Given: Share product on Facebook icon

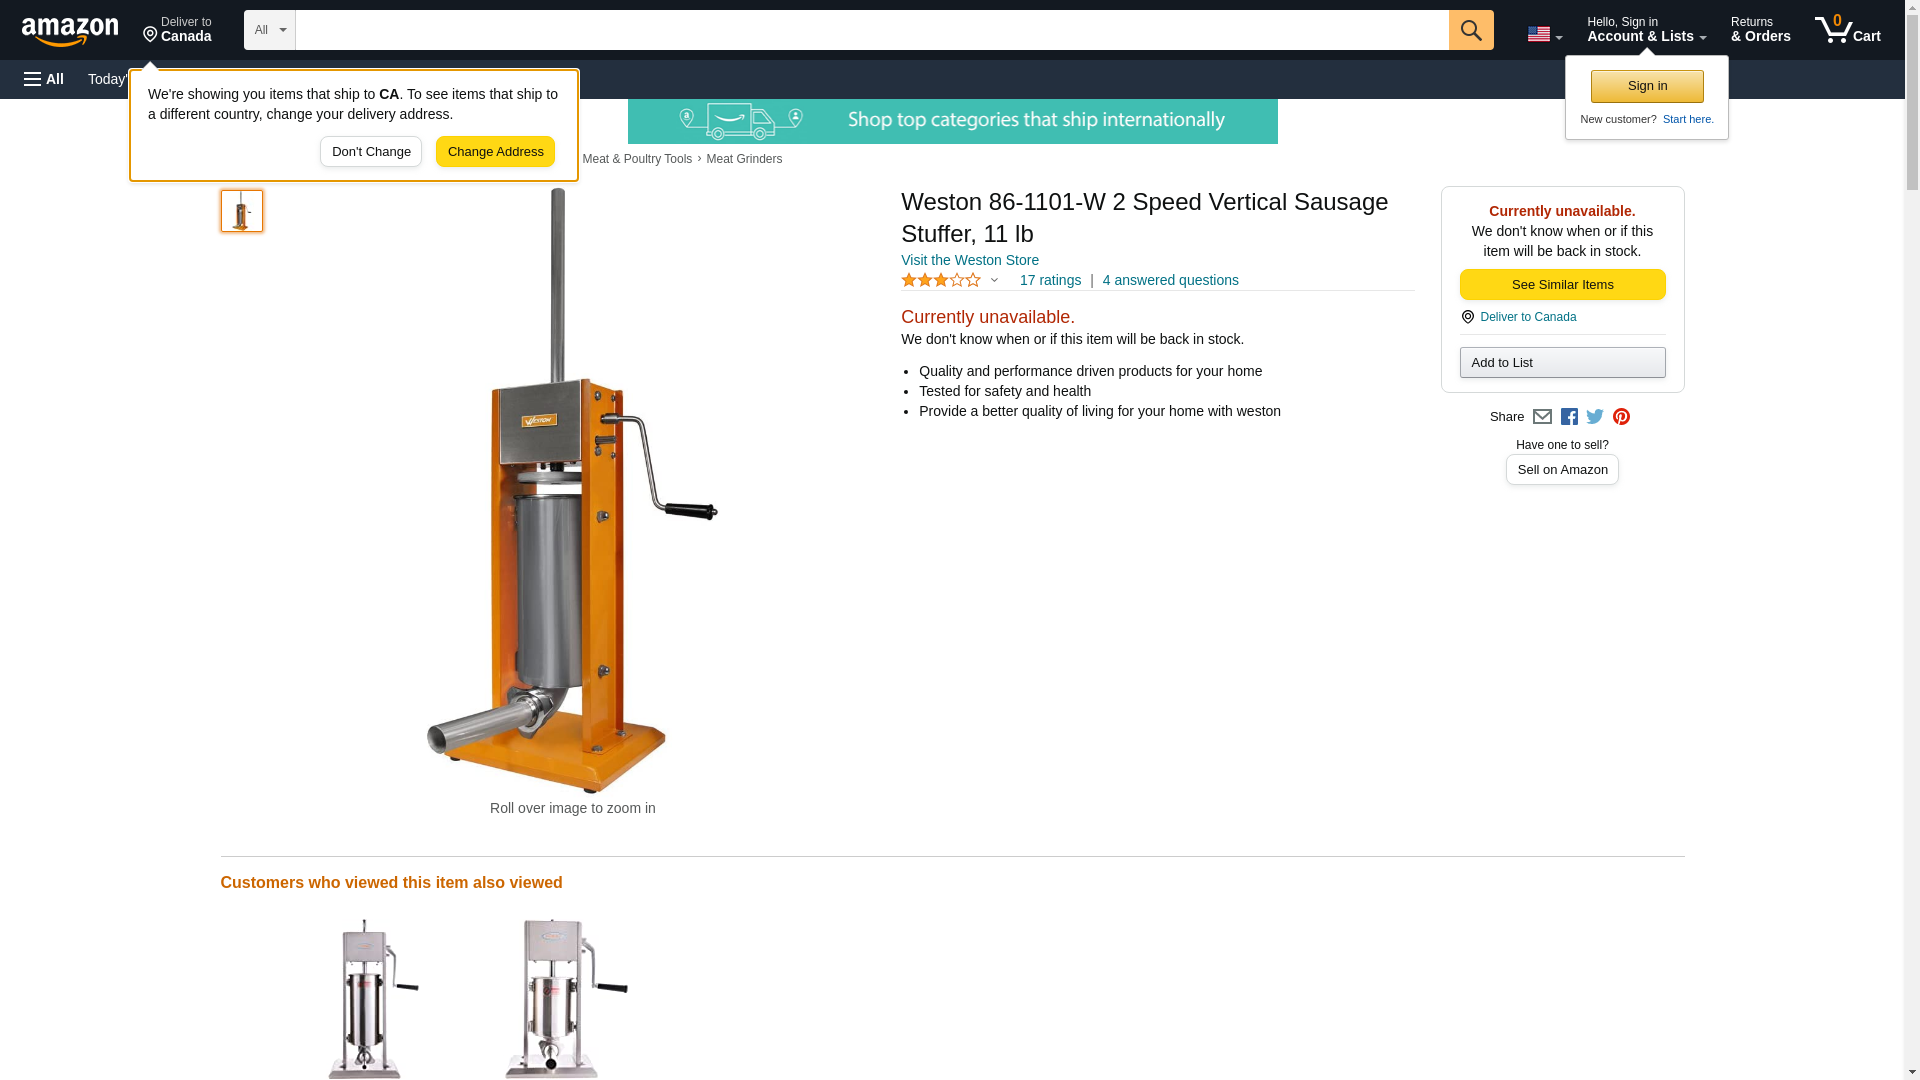Looking at the screenshot, I should 1569,417.
